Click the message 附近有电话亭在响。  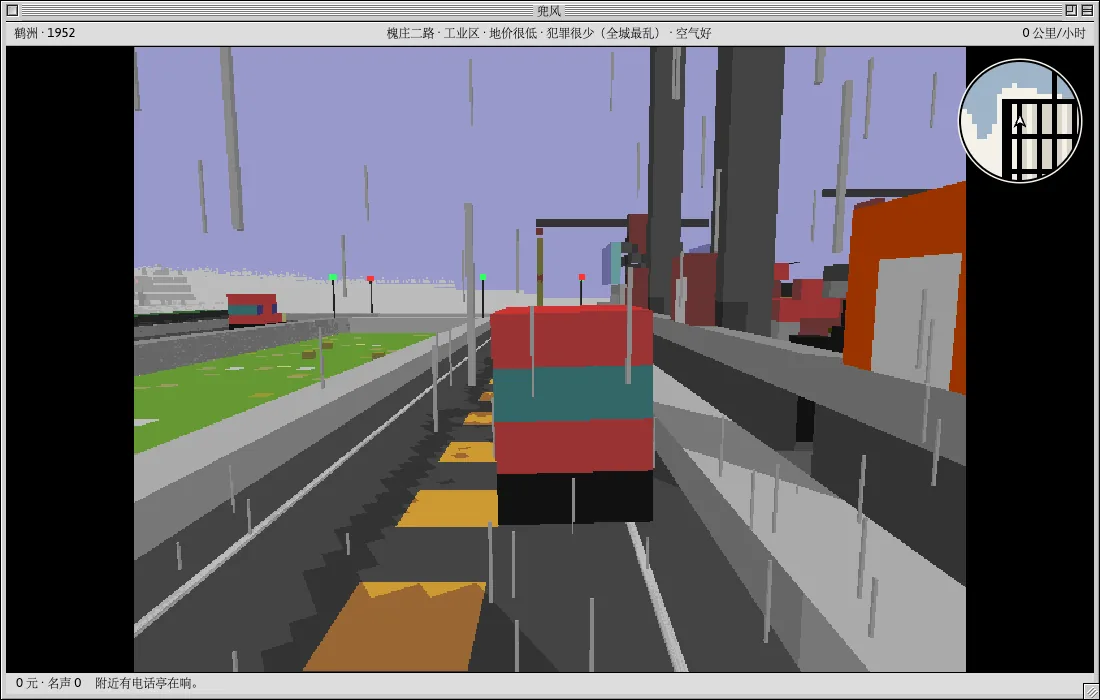(147, 683)
